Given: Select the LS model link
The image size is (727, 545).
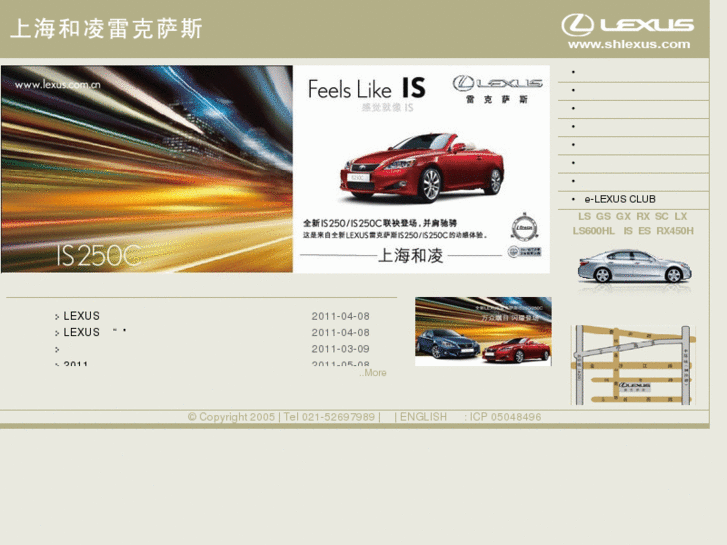Looking at the screenshot, I should (x=584, y=216).
